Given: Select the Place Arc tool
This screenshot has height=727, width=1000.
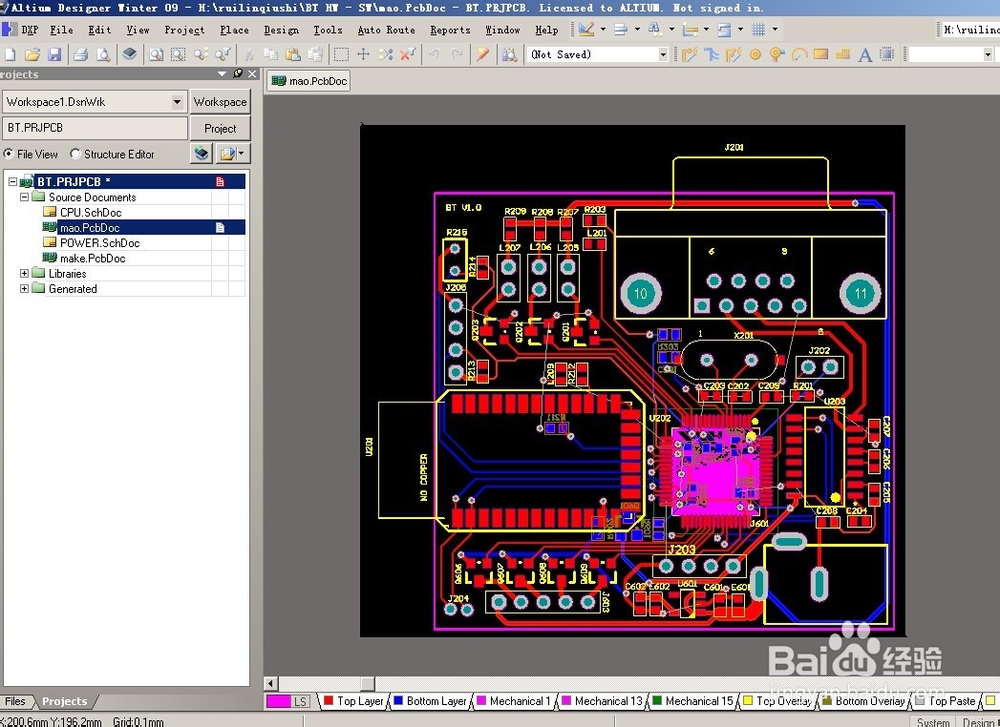Looking at the screenshot, I should [x=799, y=55].
